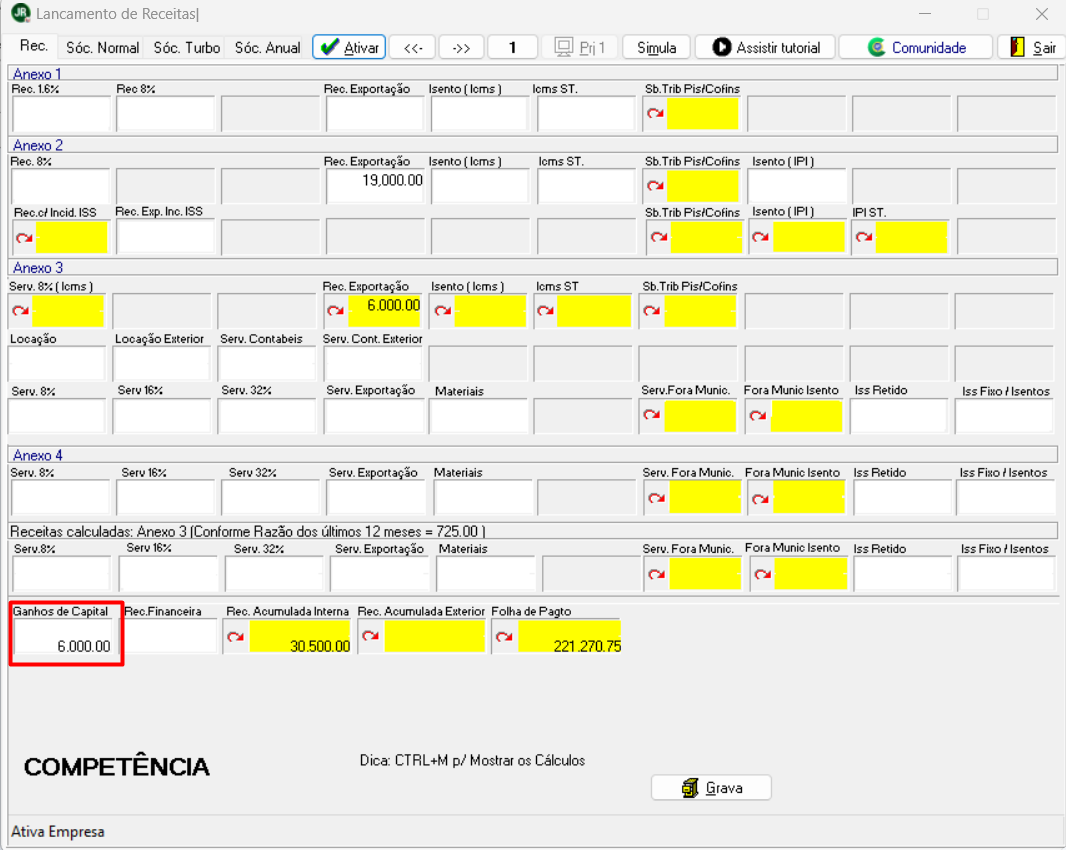
Task: Save entries with the Grava button
Action: coord(711,787)
